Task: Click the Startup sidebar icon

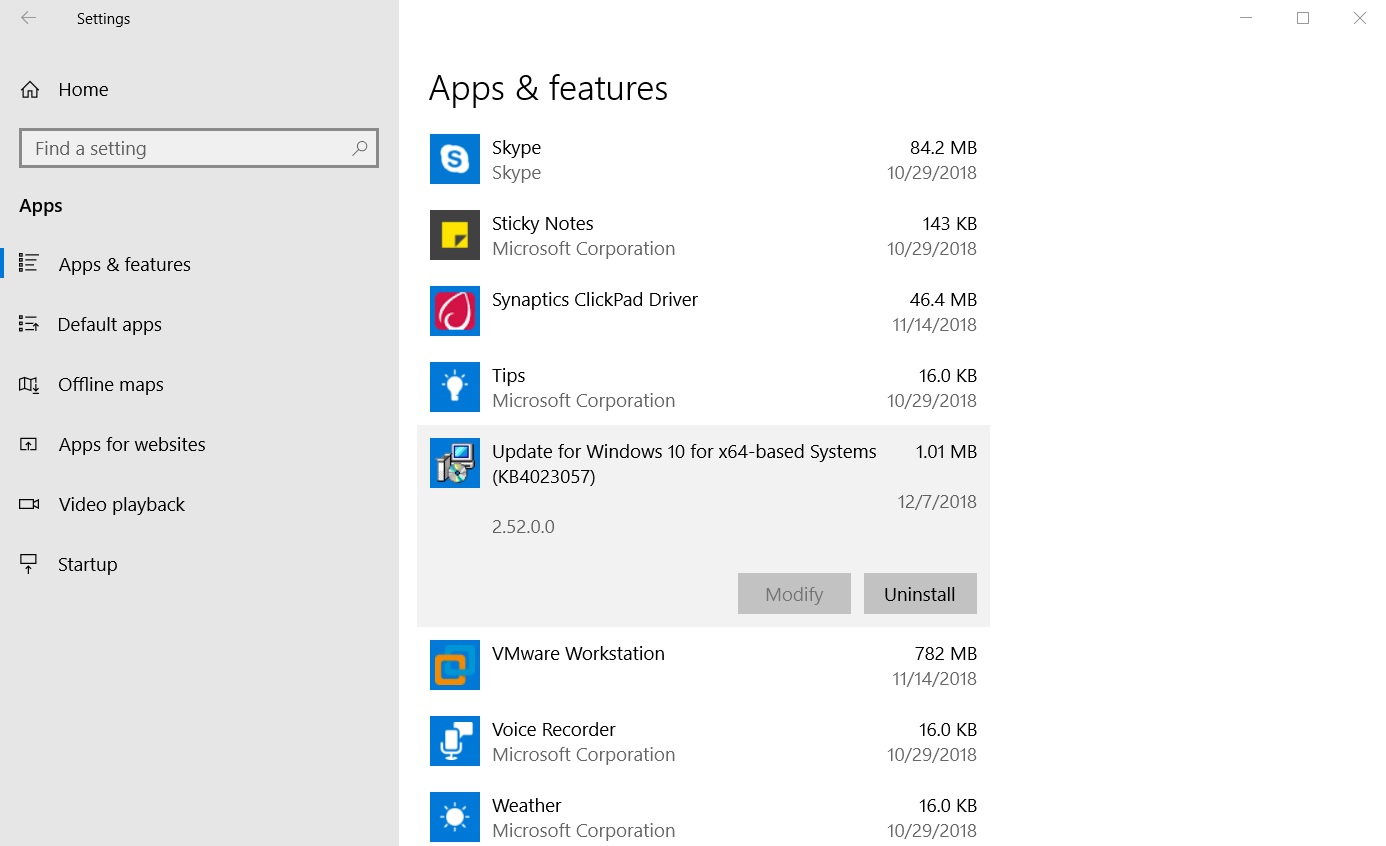Action: tap(29, 564)
